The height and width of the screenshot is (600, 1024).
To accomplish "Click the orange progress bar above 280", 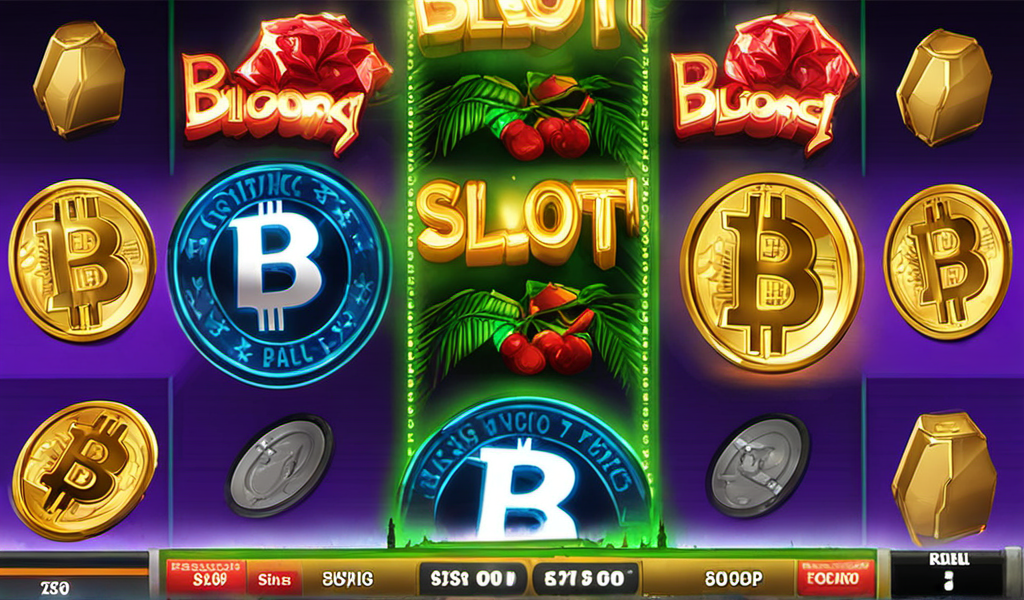I will tap(74, 571).
